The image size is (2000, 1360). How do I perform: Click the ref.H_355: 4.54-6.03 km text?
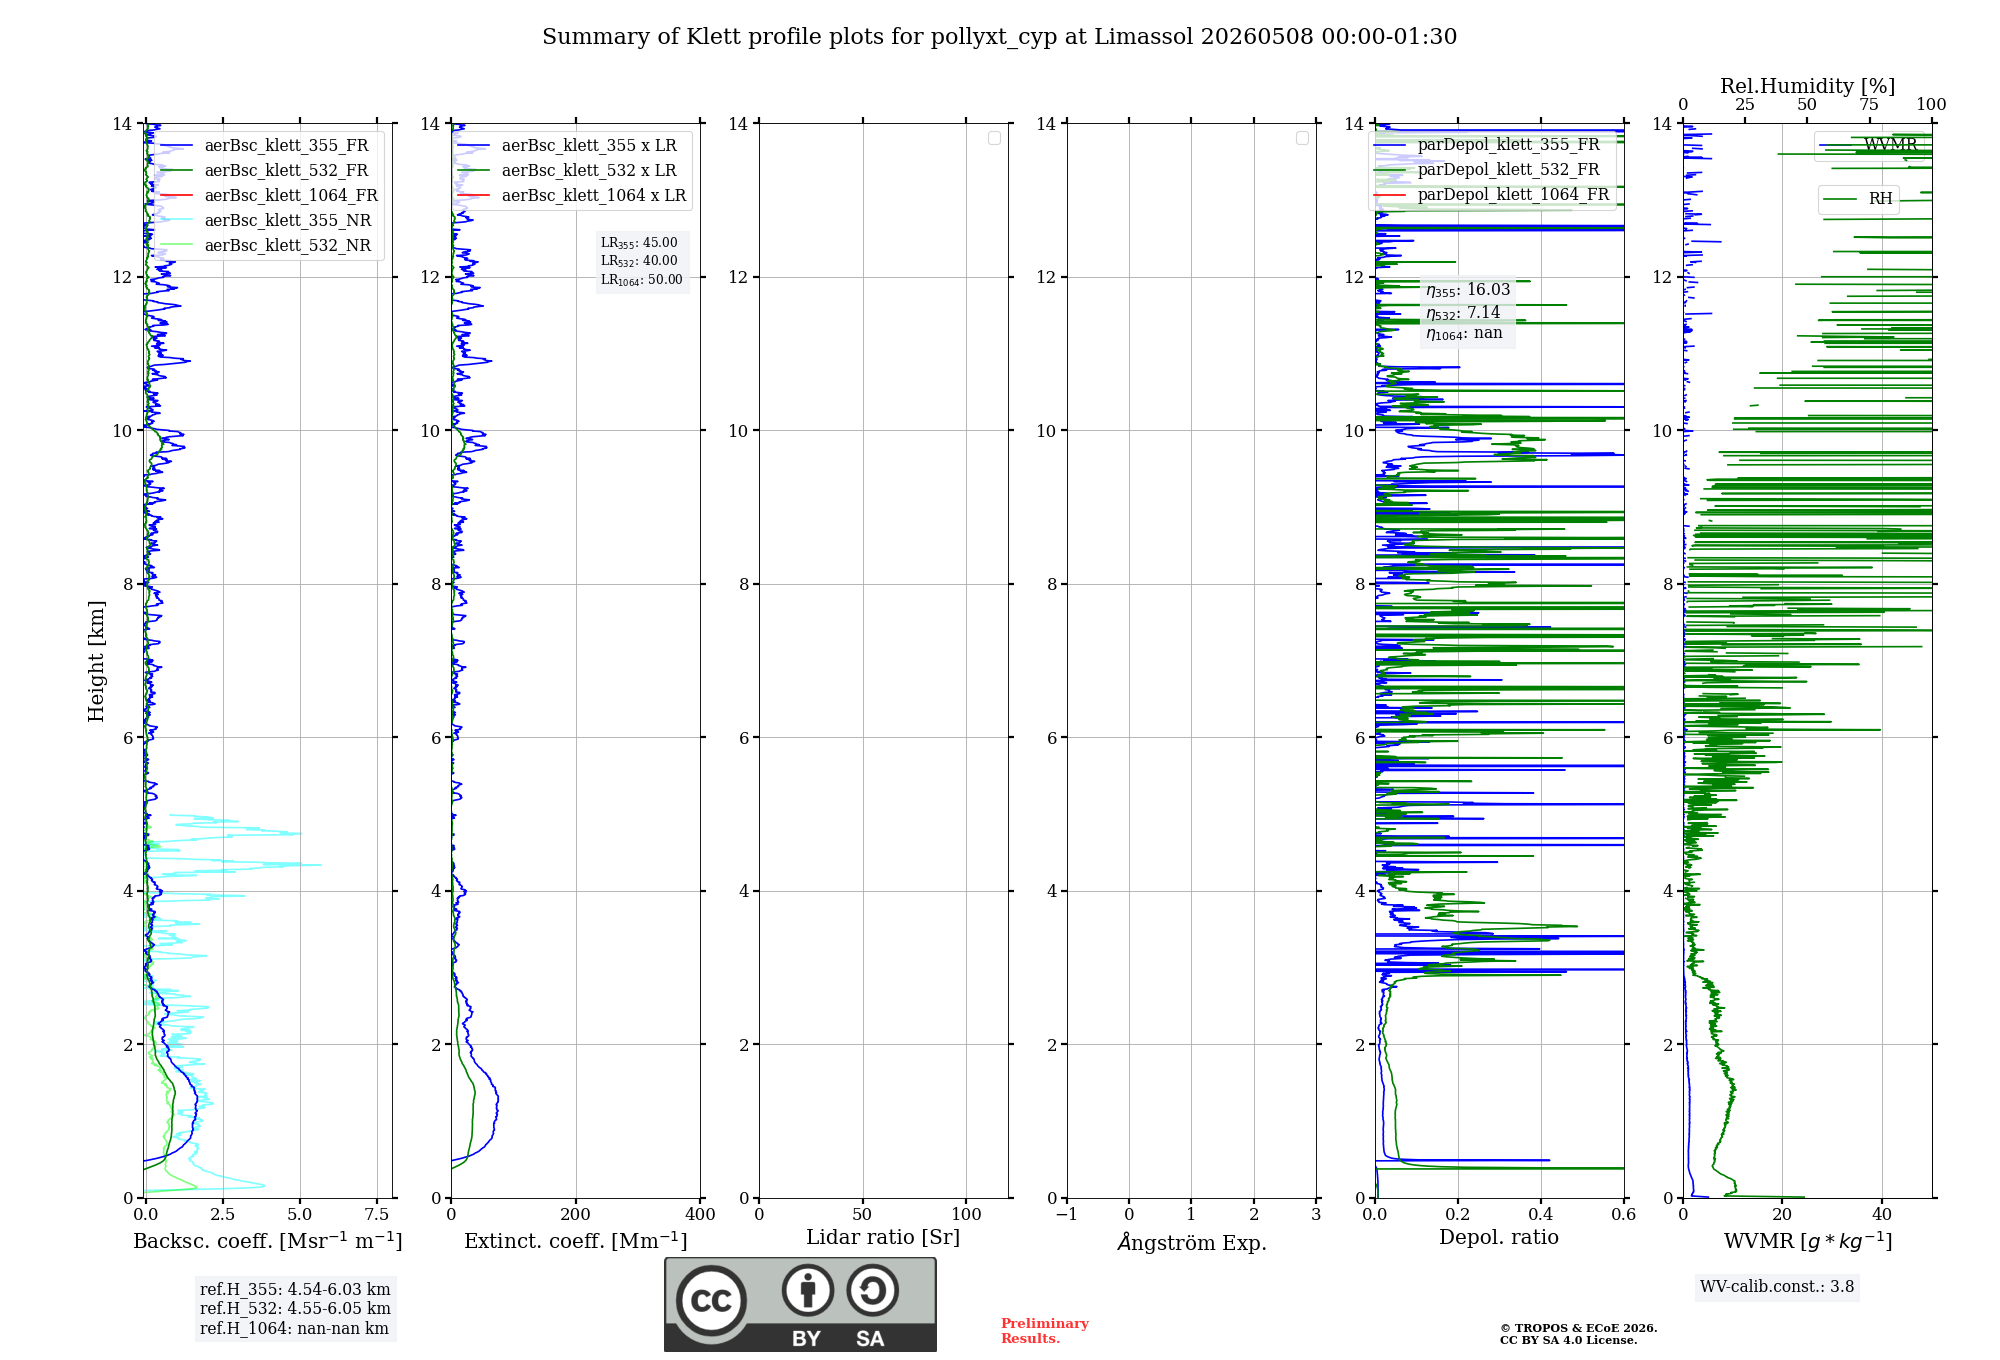pos(295,1290)
